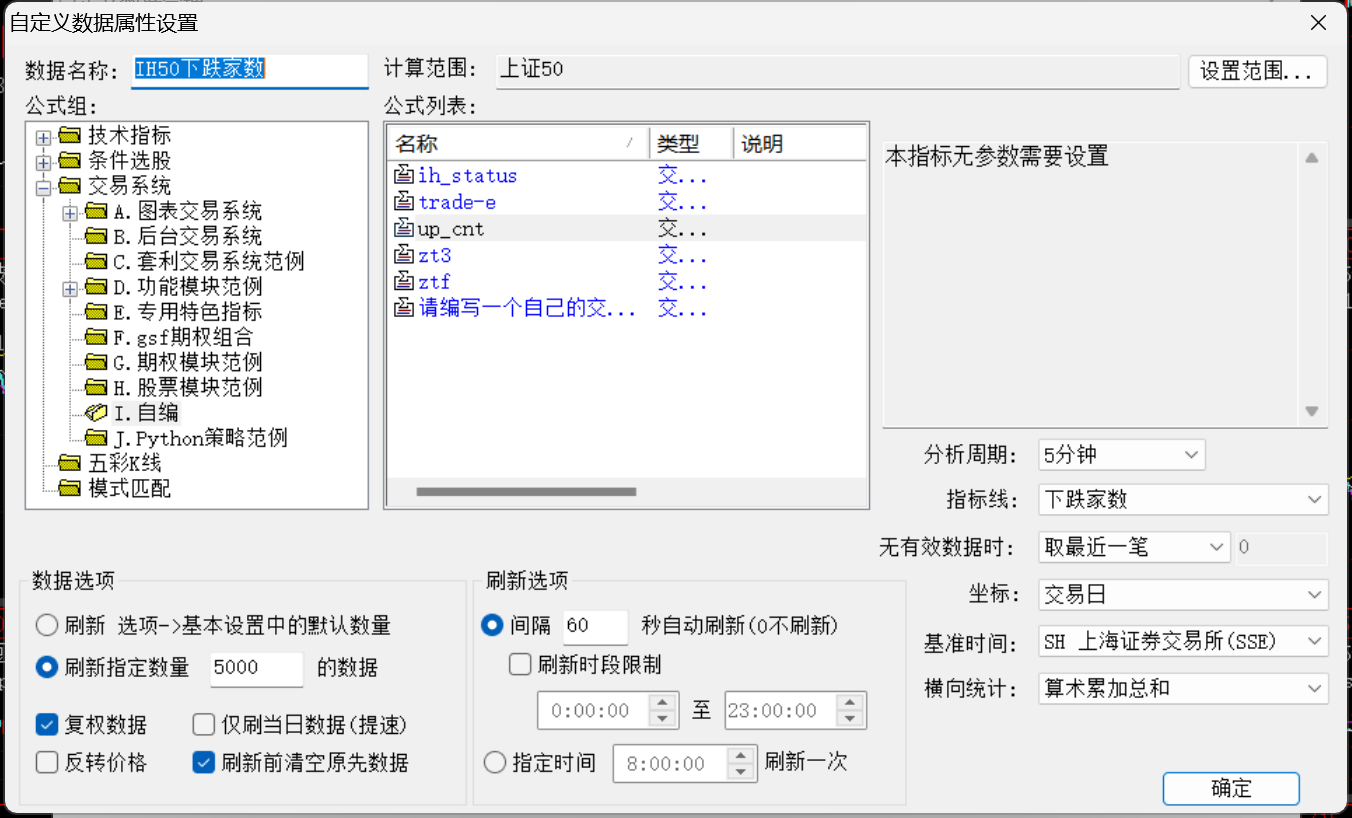Enable 仅刷当日数据(提速) checkbox

(x=204, y=724)
